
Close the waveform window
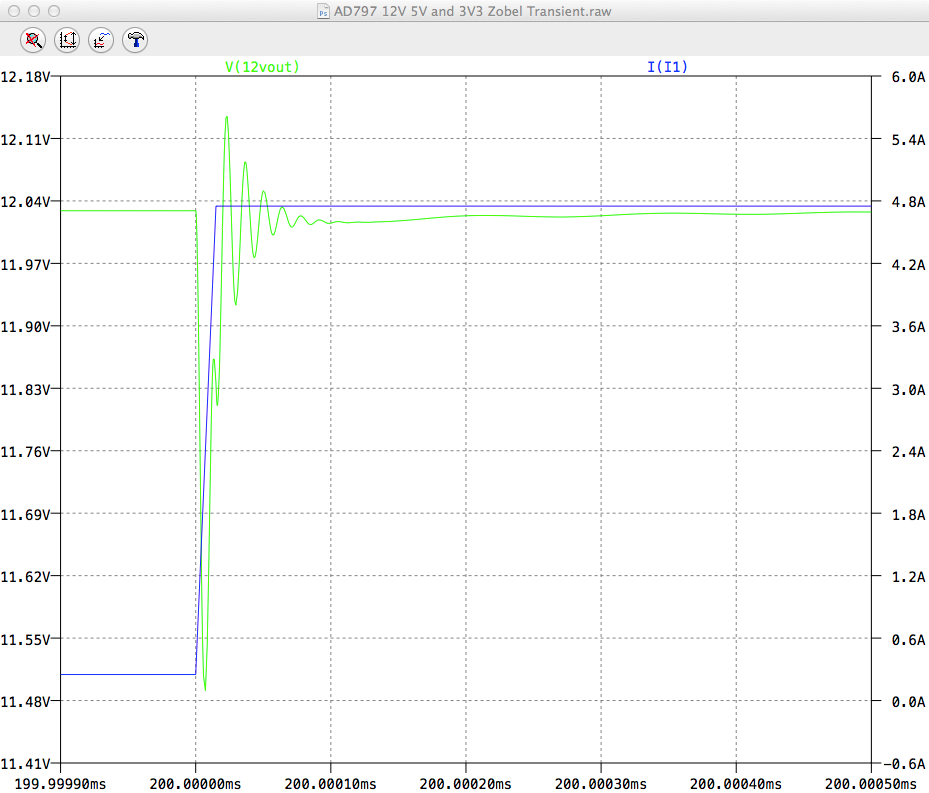14,11
